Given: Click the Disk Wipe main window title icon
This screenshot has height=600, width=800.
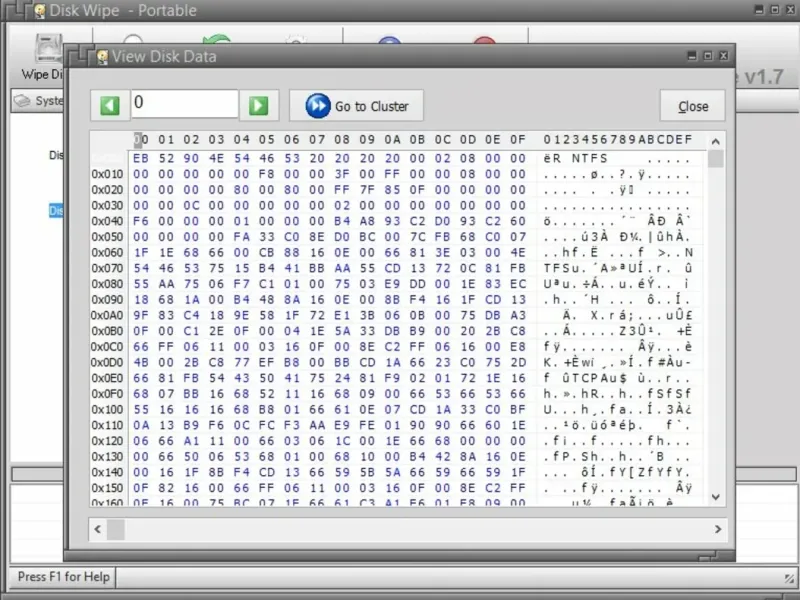Looking at the screenshot, I should pos(39,10).
